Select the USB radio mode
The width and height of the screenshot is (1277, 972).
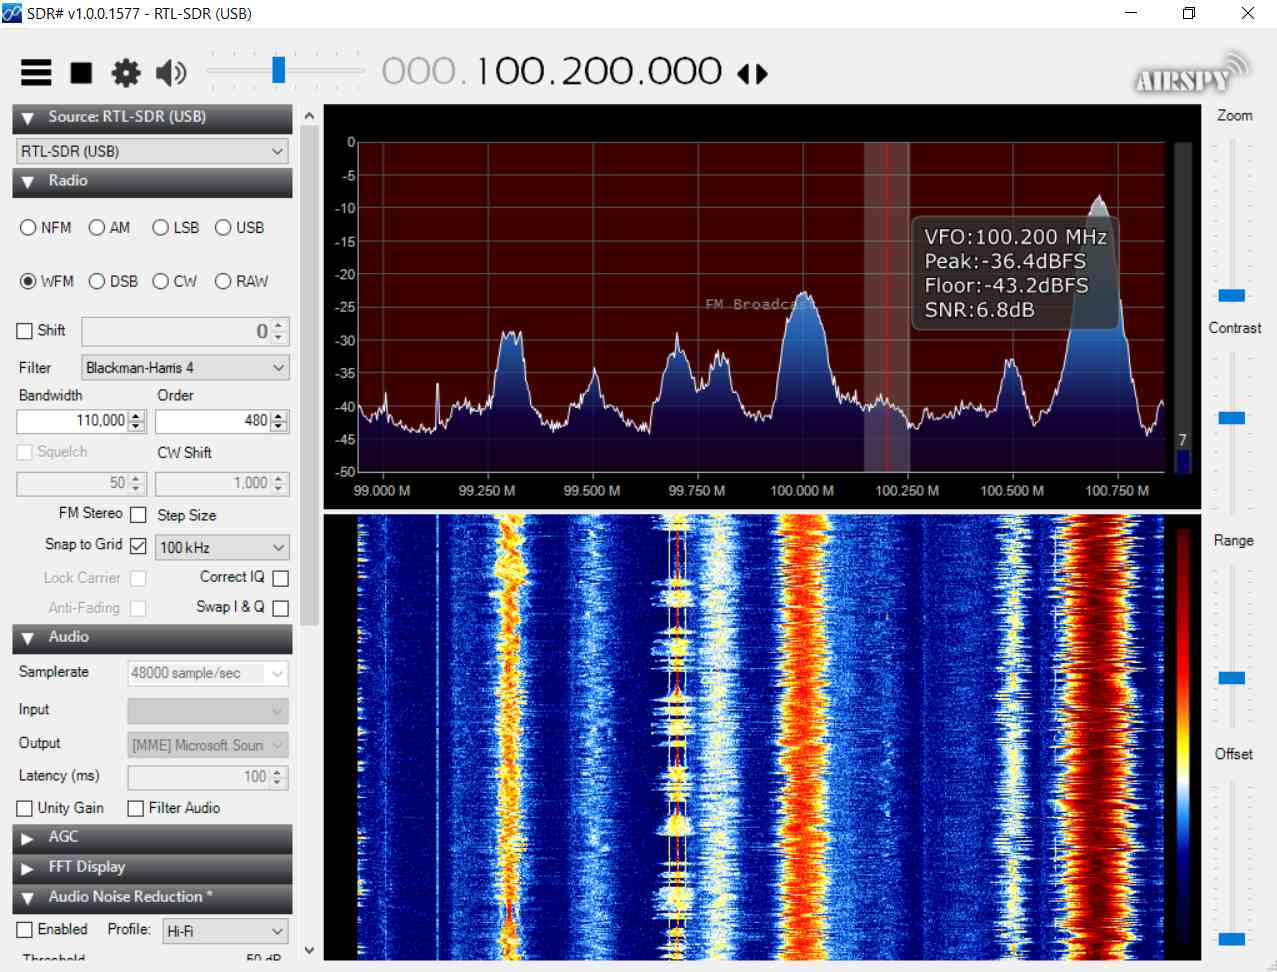[223, 228]
